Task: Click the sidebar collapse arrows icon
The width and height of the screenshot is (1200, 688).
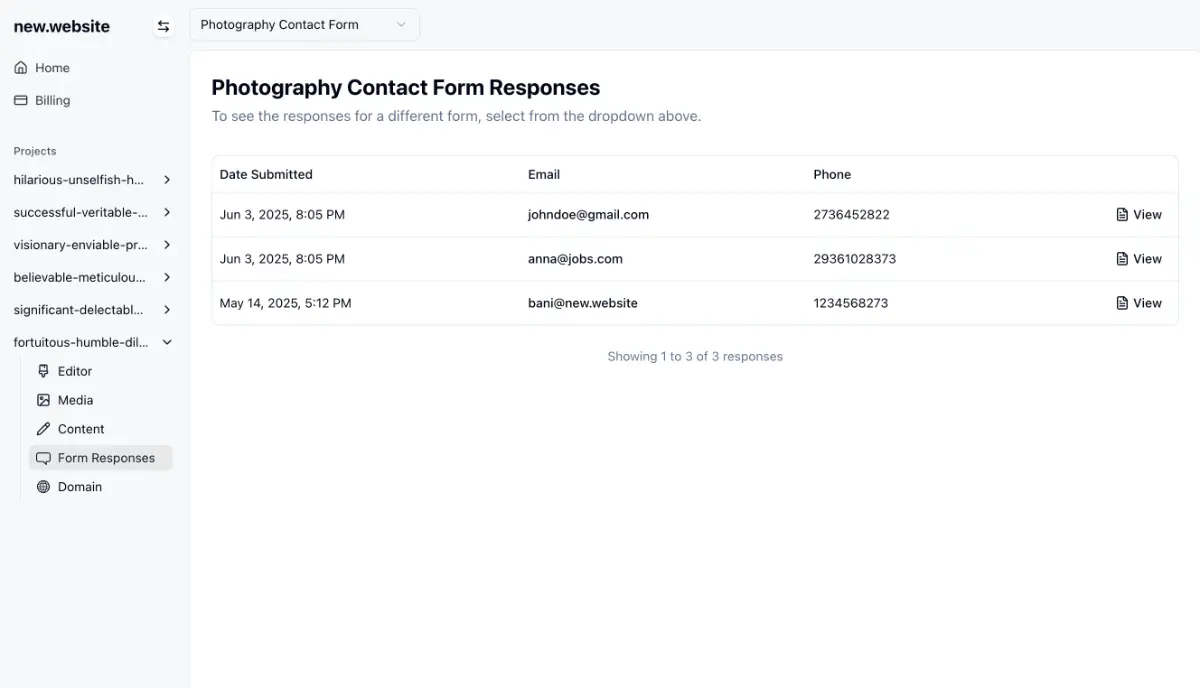Action: [164, 27]
